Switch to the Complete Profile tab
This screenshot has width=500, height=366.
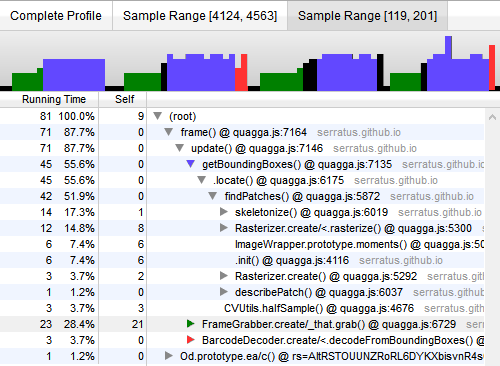click(x=56, y=16)
